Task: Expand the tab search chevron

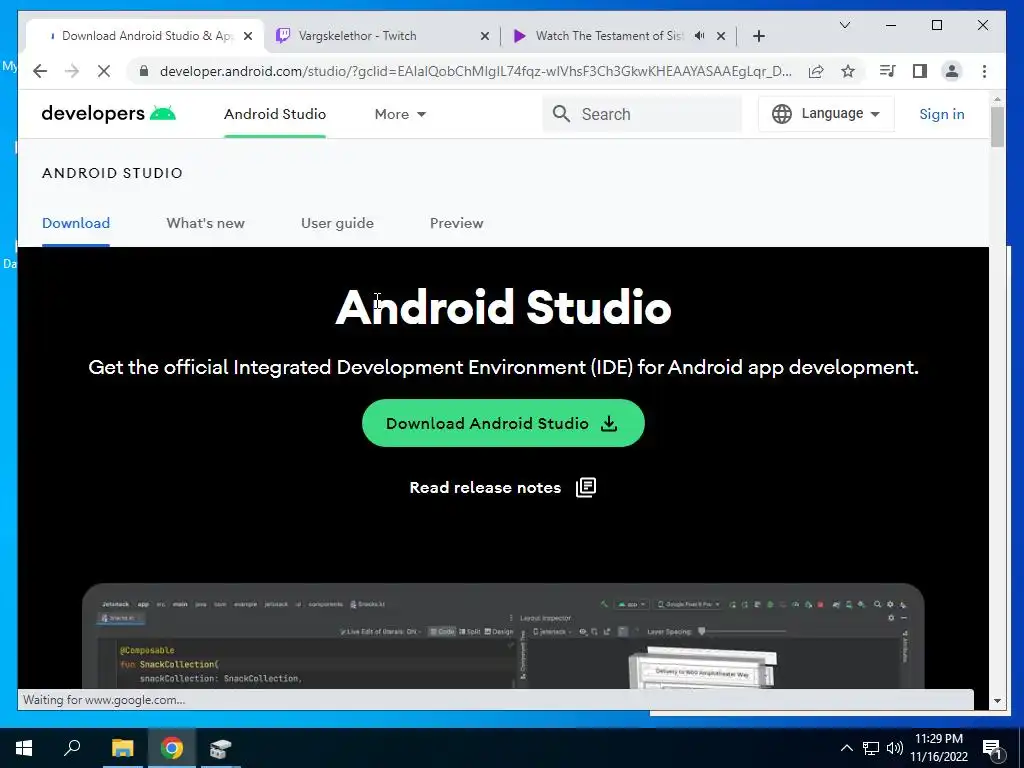Action: (x=844, y=25)
